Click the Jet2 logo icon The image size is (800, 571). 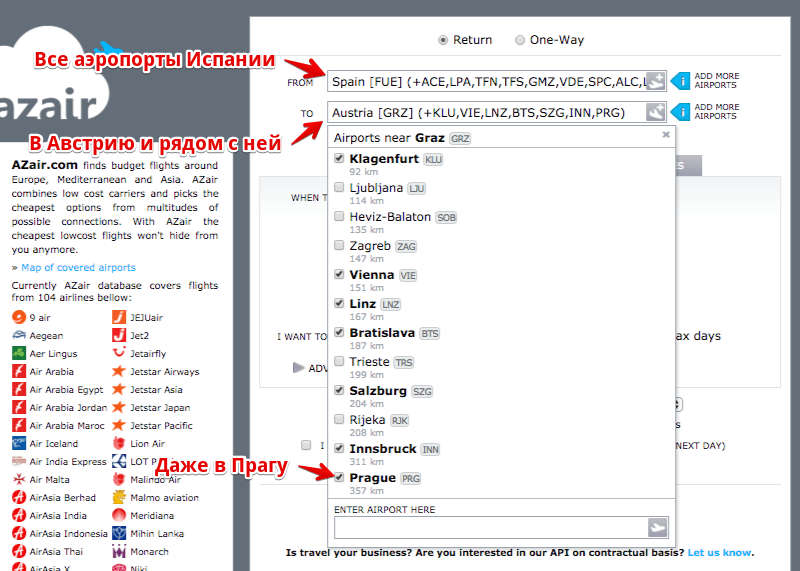pyautogui.click(x=119, y=335)
